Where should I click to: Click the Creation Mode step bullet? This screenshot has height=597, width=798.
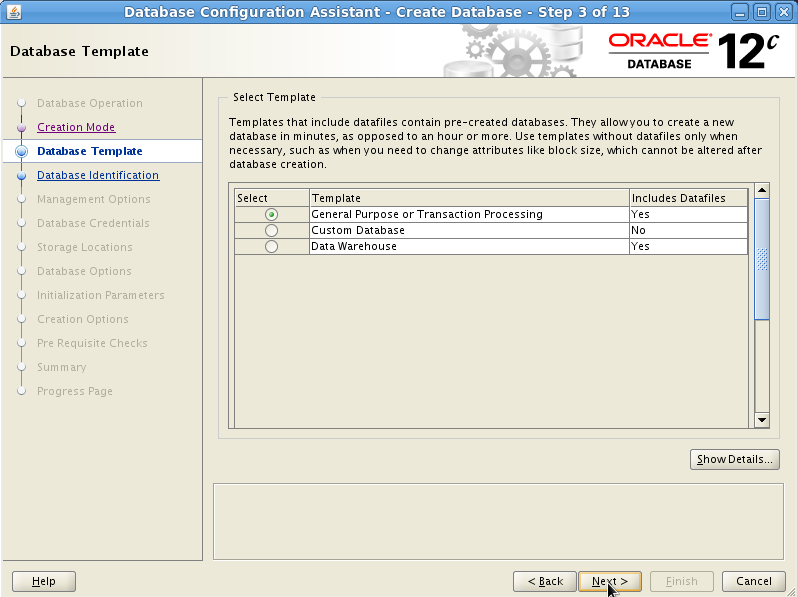point(21,127)
